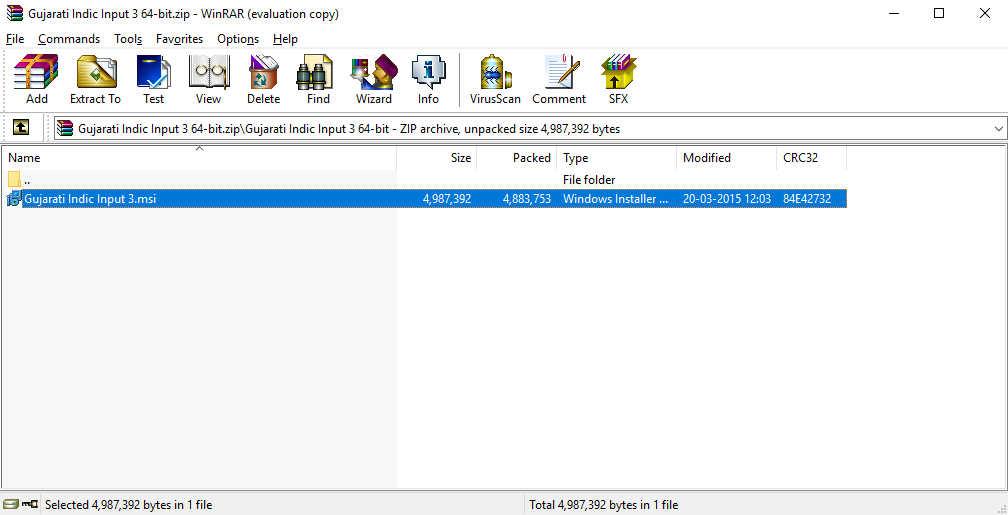This screenshot has height=515, width=1008.
Task: Click the Add archive toolbar icon
Action: click(37, 79)
